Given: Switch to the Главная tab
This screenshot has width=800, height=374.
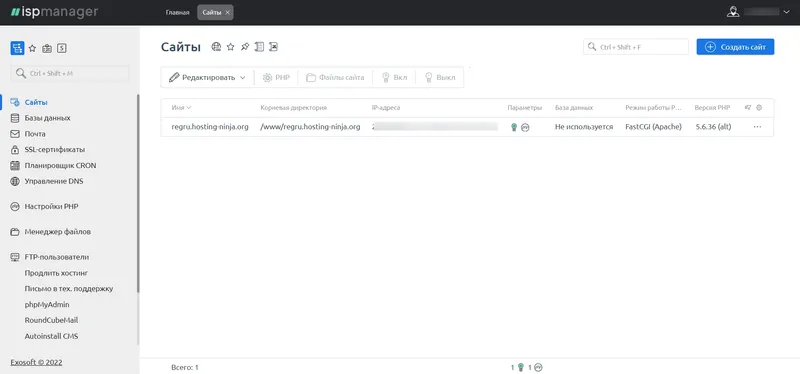Looking at the screenshot, I should click(x=178, y=12).
